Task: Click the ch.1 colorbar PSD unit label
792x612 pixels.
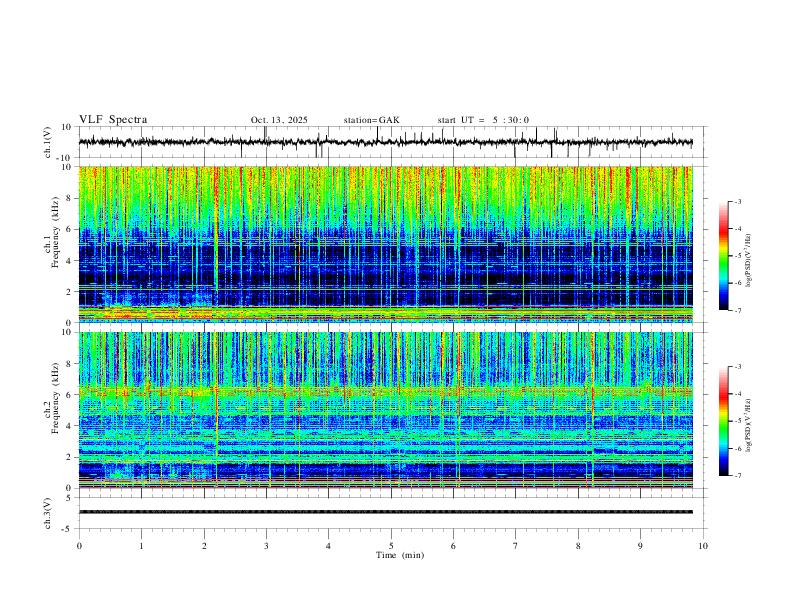Action: pyautogui.click(x=749, y=261)
